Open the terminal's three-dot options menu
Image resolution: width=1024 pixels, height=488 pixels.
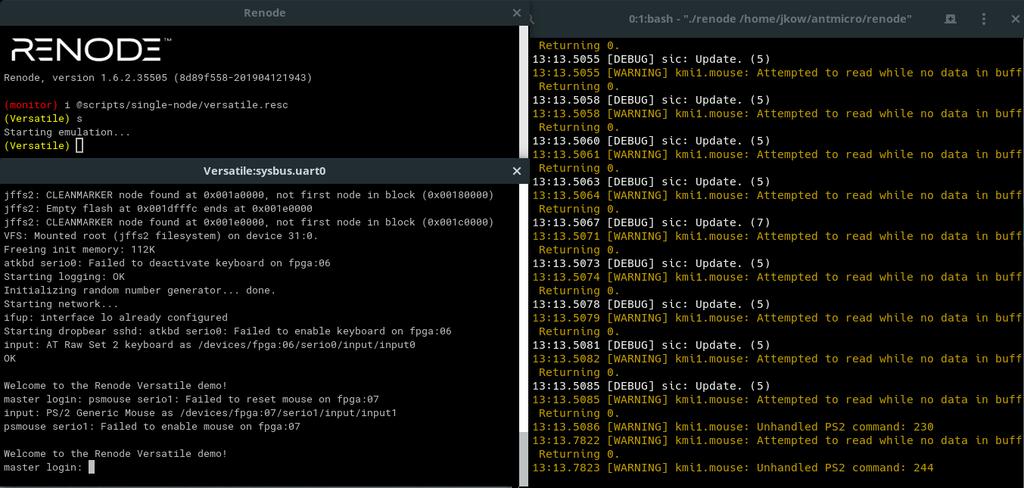984,20
